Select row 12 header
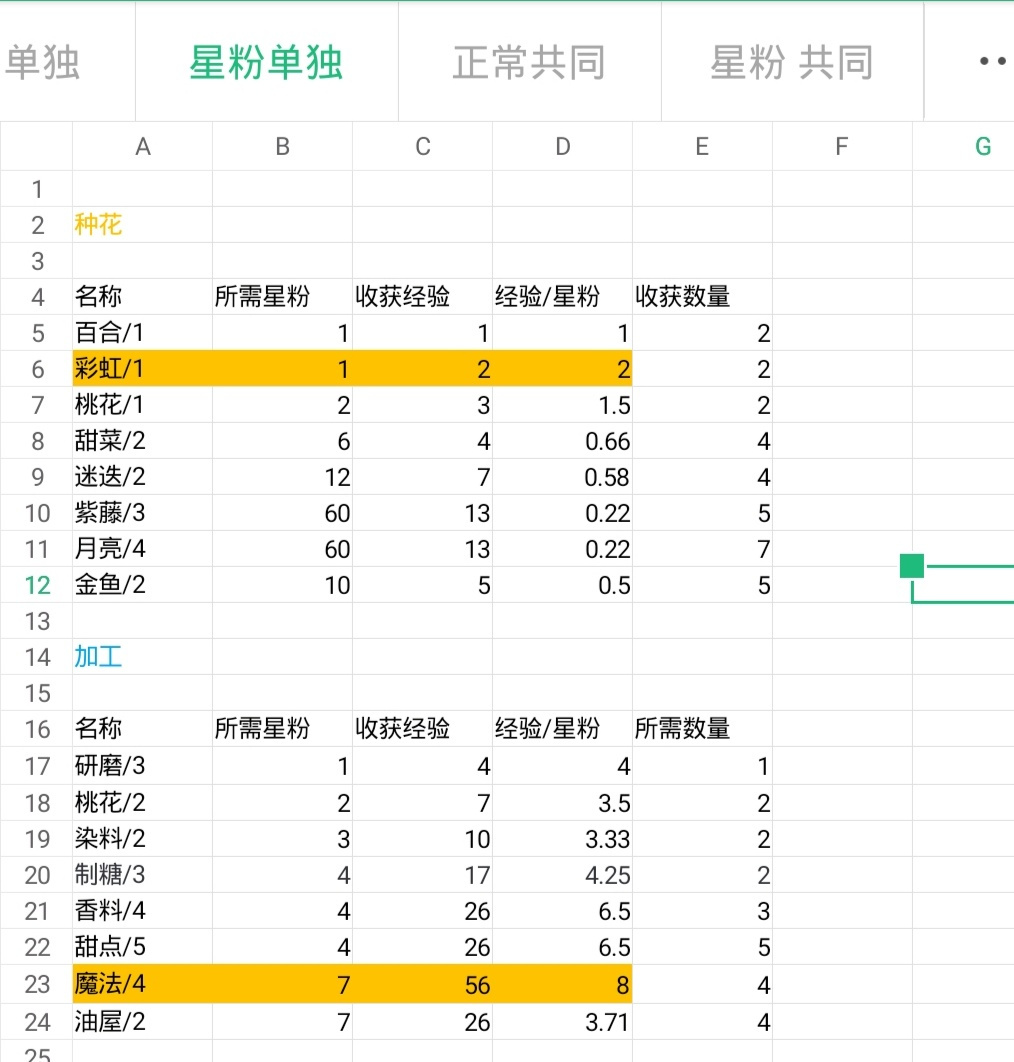The width and height of the screenshot is (1014, 1062). (37, 585)
